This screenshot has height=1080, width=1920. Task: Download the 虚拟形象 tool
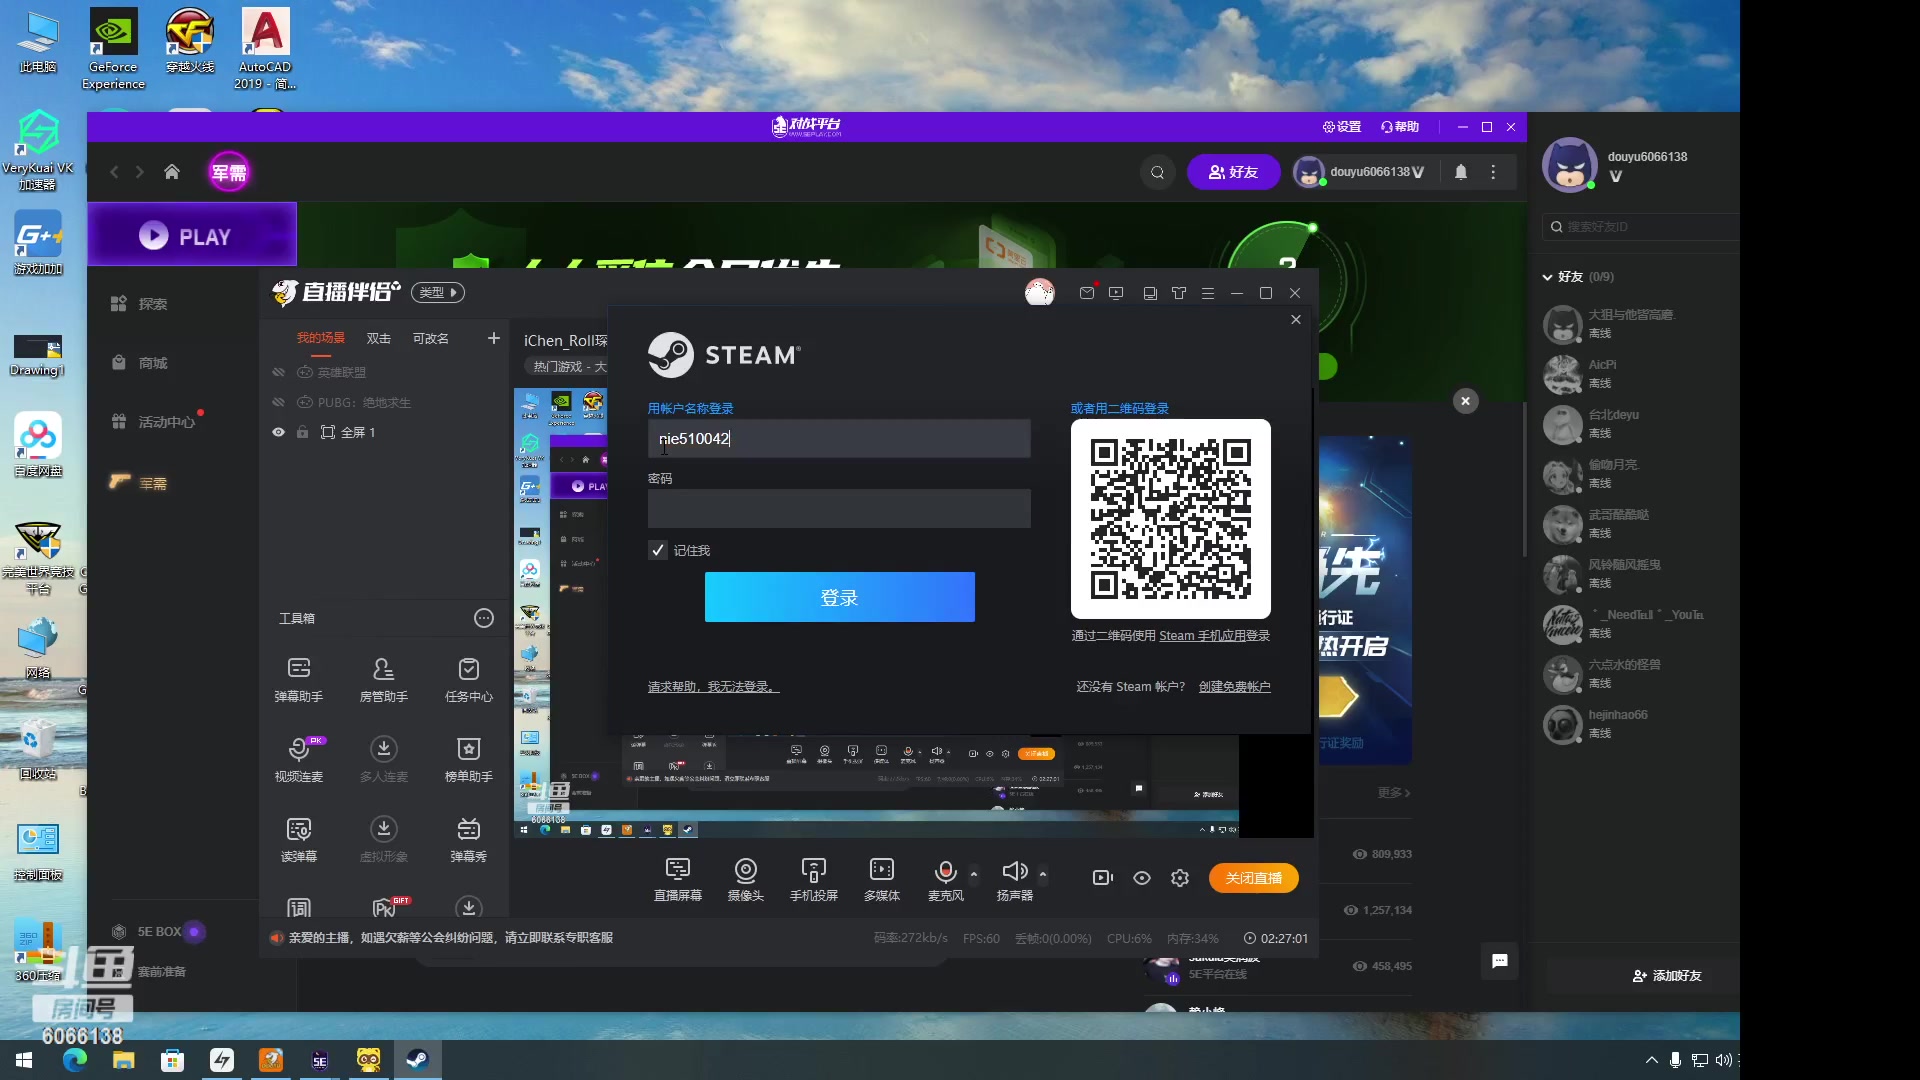[x=384, y=839]
